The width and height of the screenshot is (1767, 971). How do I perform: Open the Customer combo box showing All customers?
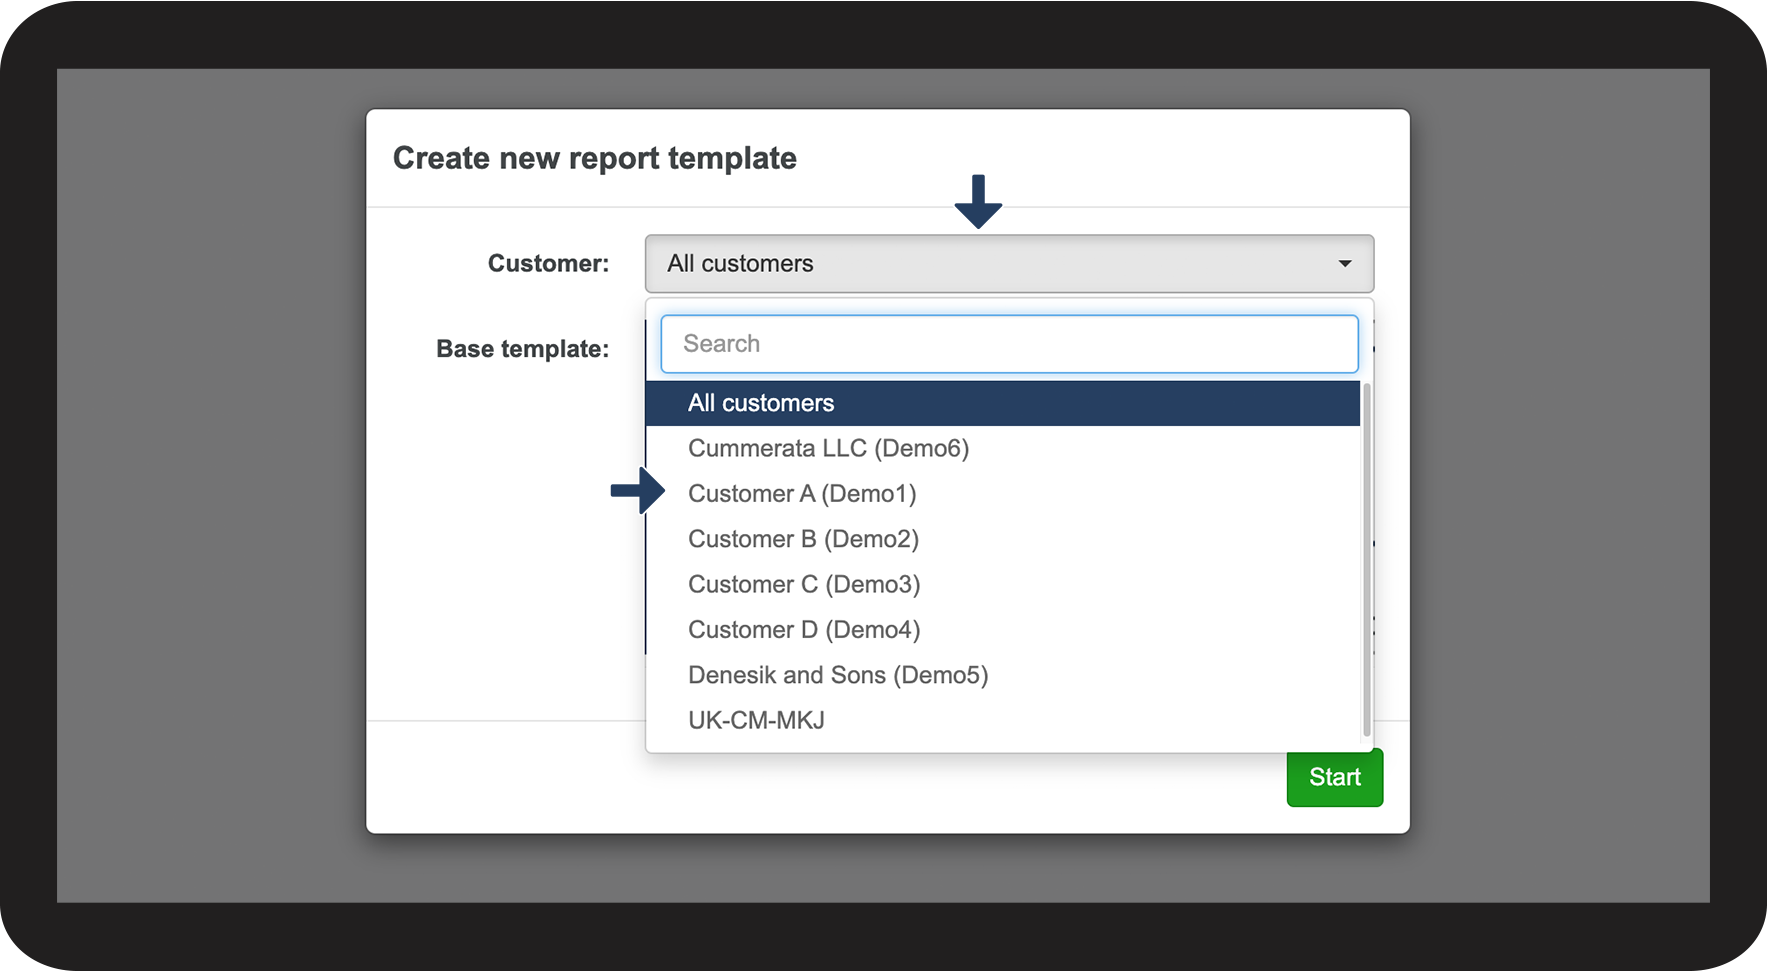pyautogui.click(x=1008, y=264)
